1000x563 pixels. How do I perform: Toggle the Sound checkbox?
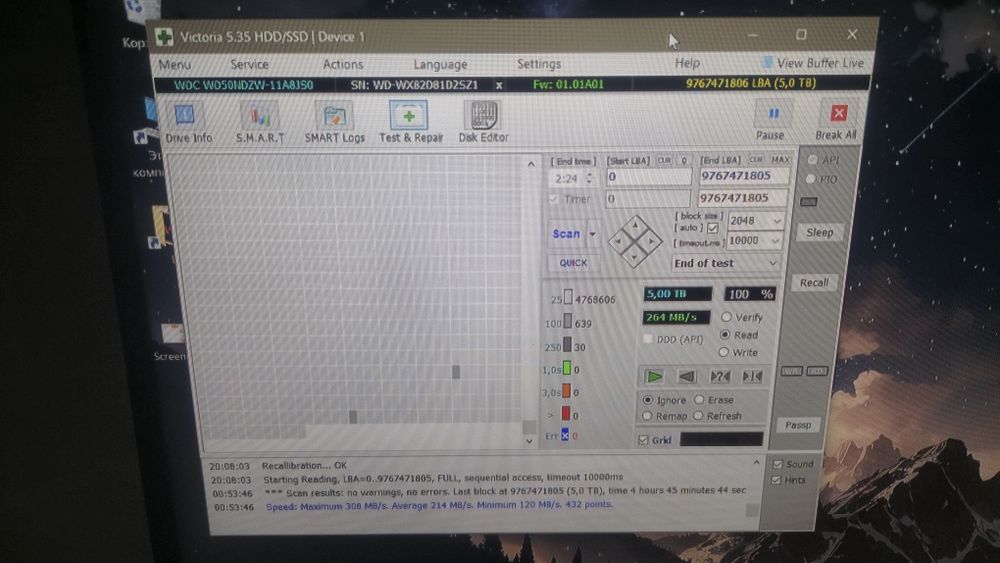tap(777, 464)
